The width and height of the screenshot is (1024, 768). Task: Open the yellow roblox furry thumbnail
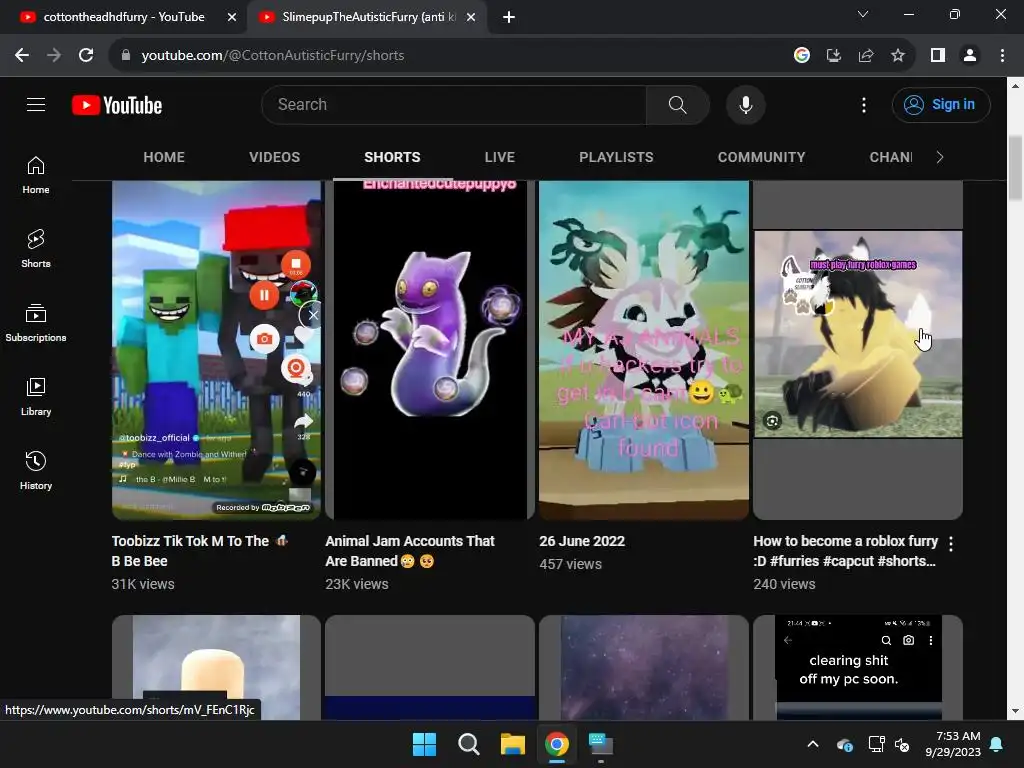tap(857, 350)
